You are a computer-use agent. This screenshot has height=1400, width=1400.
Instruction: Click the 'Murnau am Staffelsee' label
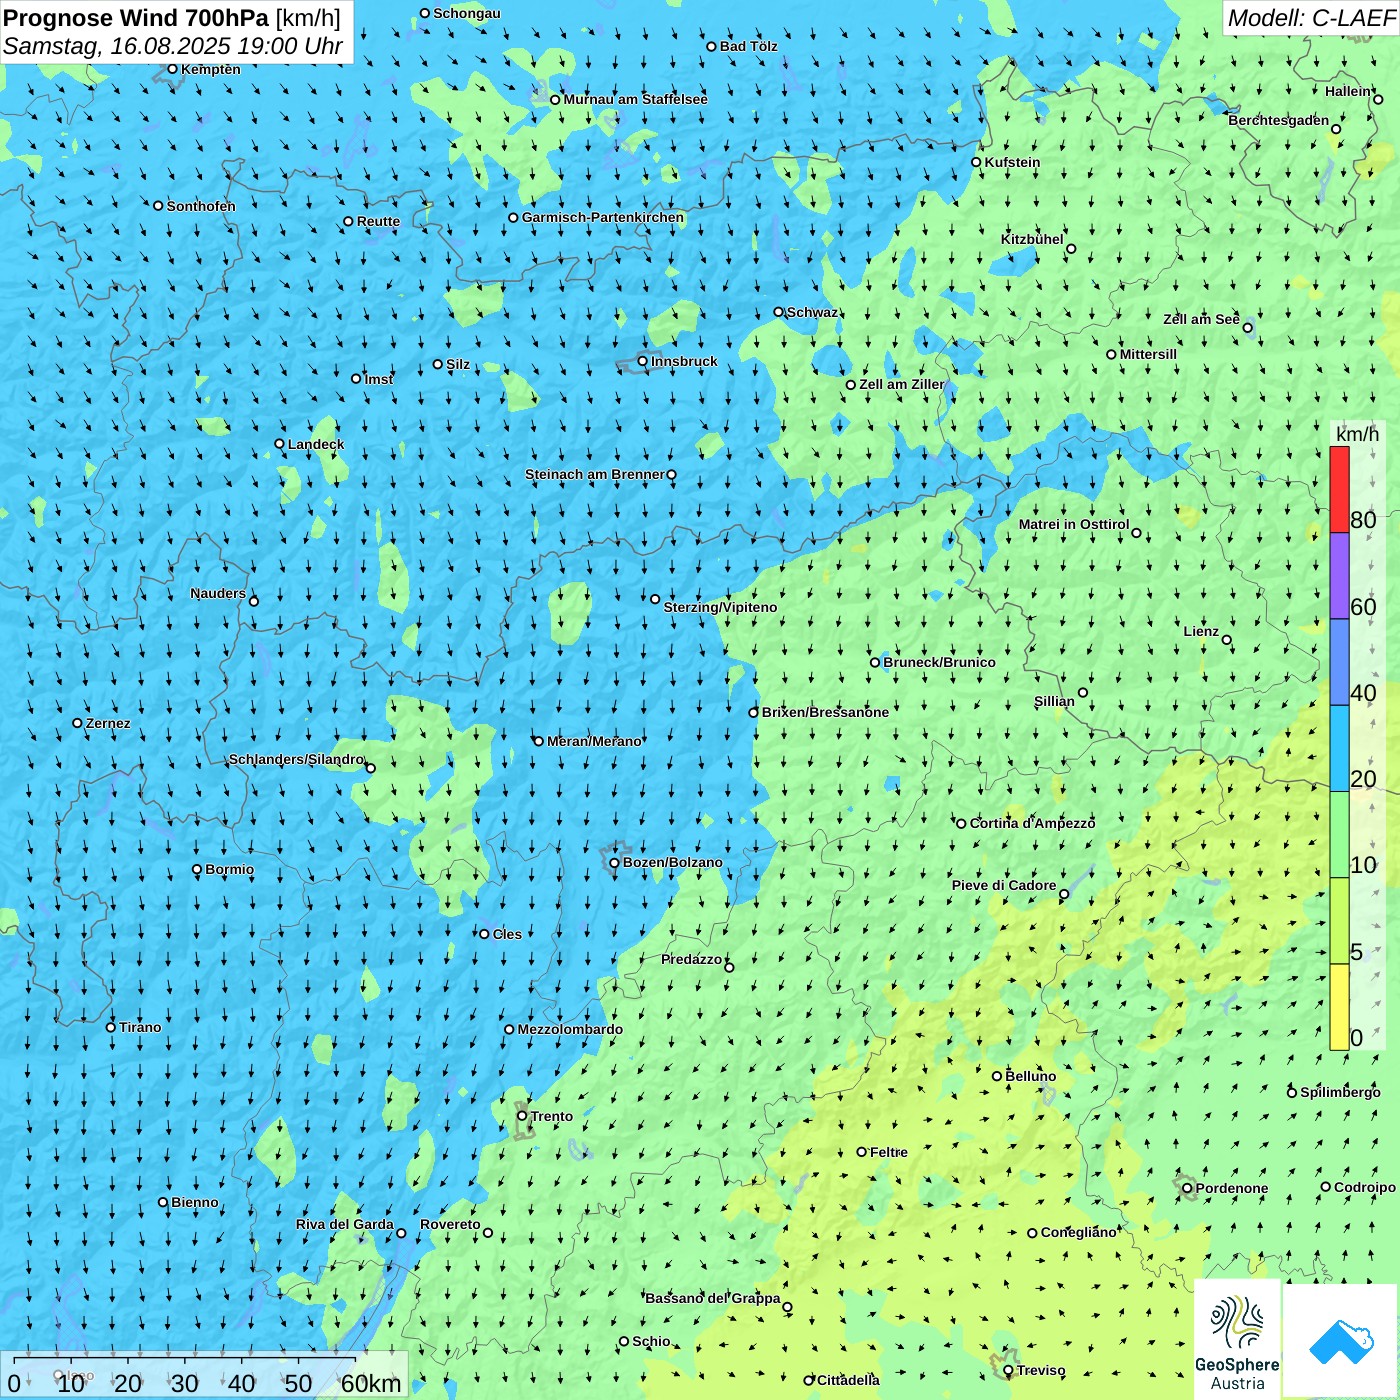(x=635, y=99)
